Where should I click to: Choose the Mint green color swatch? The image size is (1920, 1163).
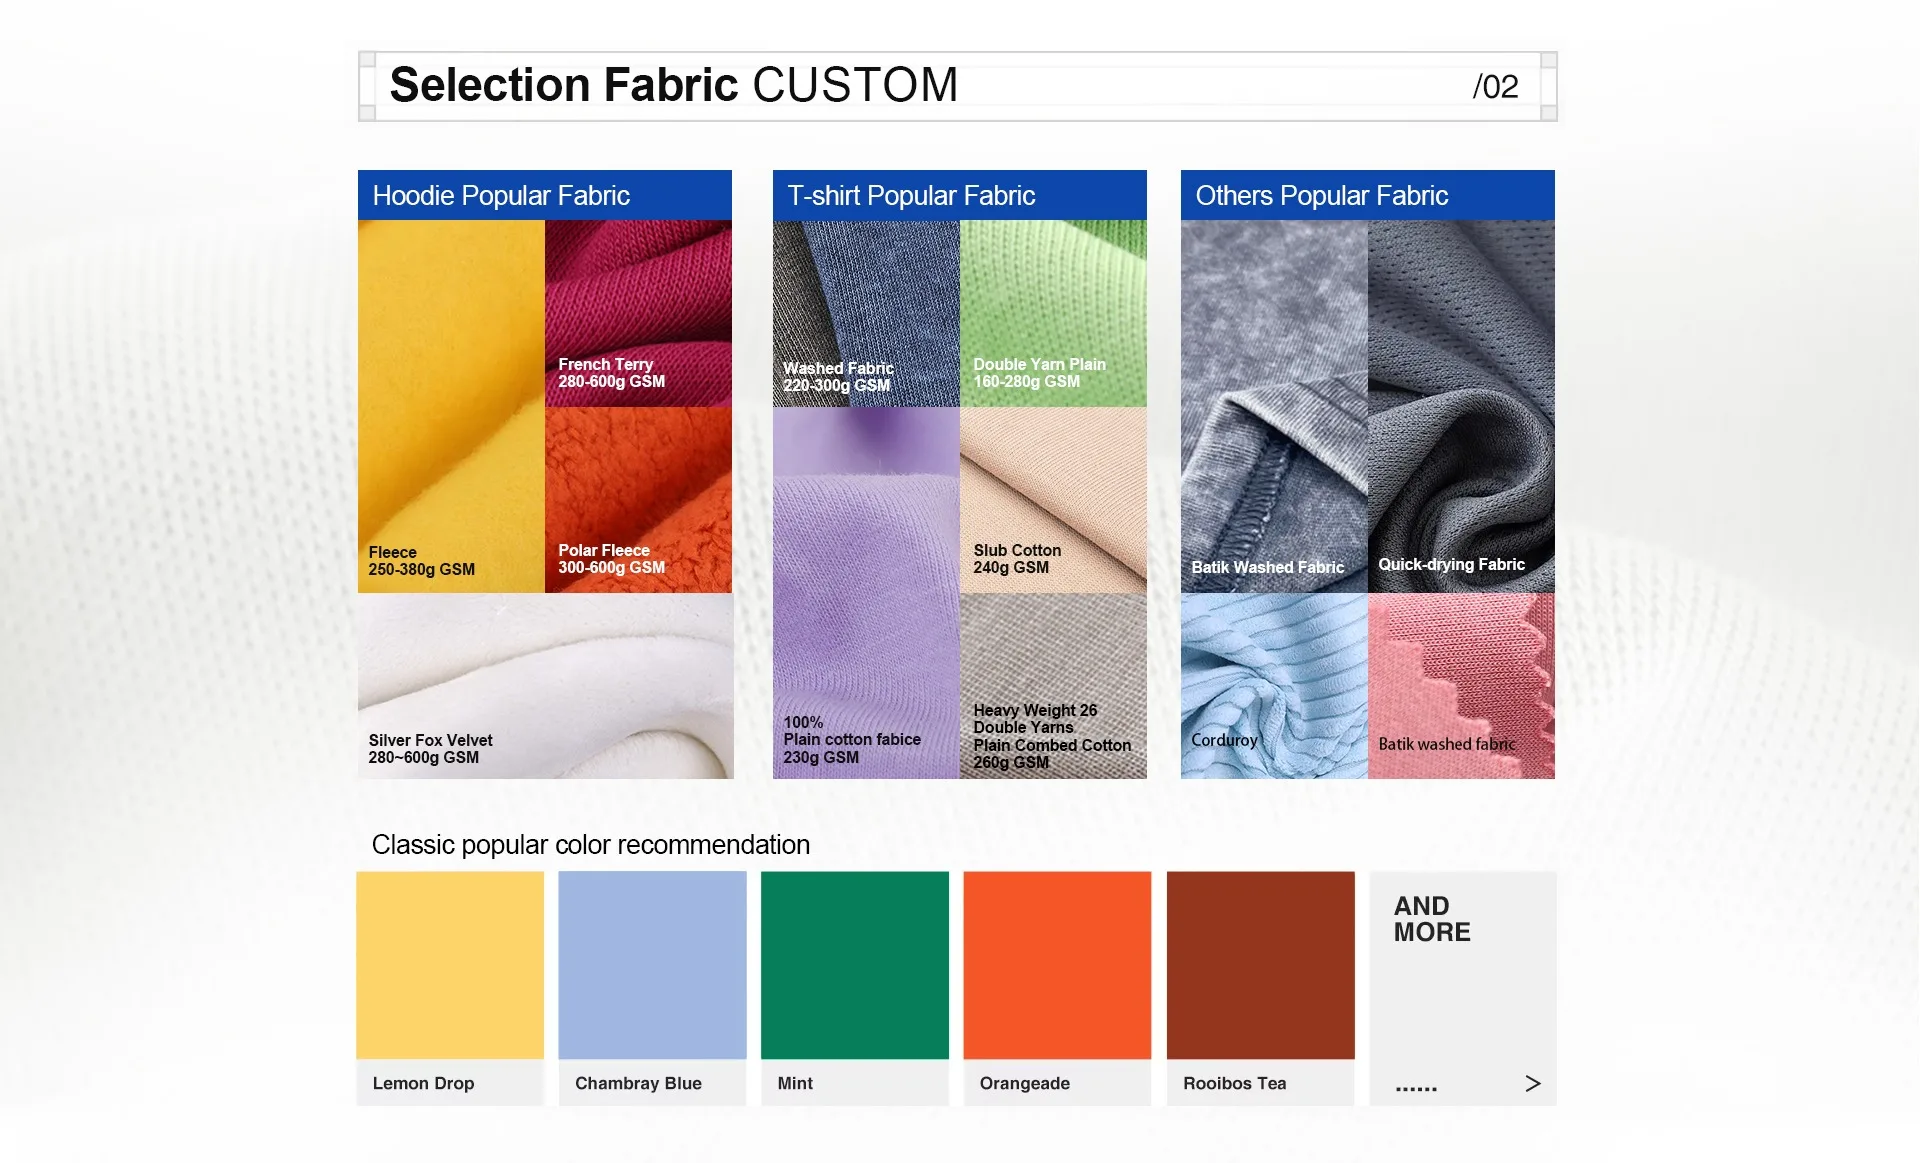point(855,965)
